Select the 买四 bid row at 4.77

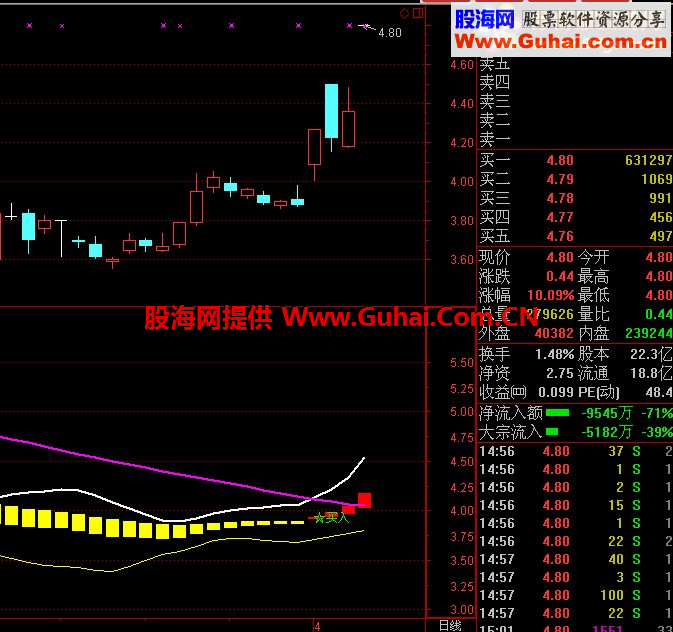pos(575,217)
